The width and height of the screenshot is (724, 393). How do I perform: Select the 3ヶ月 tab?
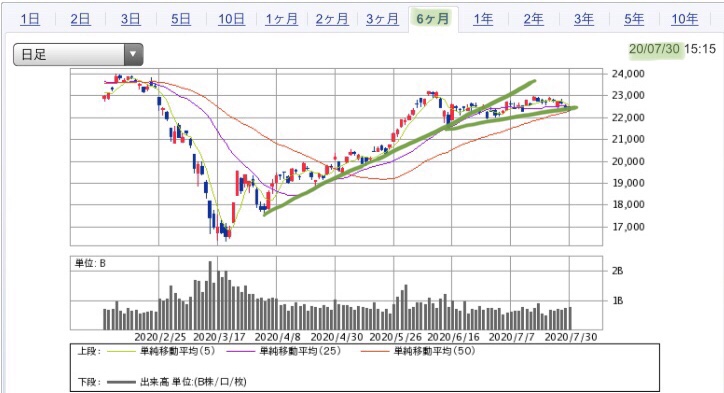point(382,19)
